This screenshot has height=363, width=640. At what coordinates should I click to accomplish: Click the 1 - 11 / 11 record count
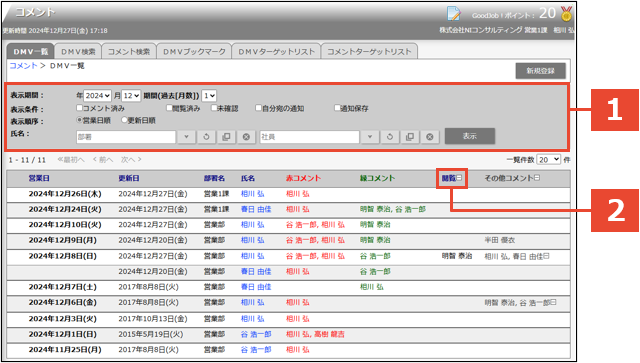27,160
